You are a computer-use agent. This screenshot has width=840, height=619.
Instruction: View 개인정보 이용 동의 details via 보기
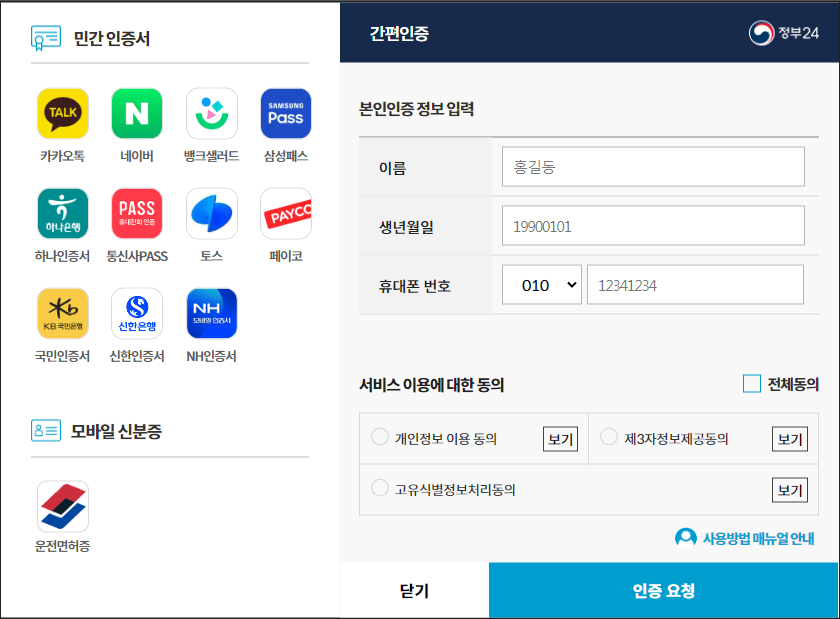560,439
